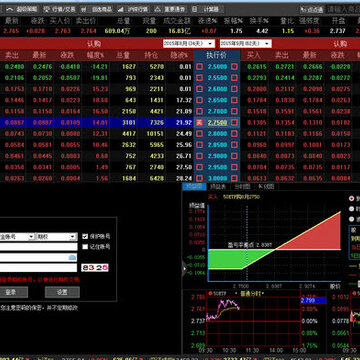Screen dimensions: 360x360
Task: Tick the call-side box for strike 2.5000
Action: [199, 67]
